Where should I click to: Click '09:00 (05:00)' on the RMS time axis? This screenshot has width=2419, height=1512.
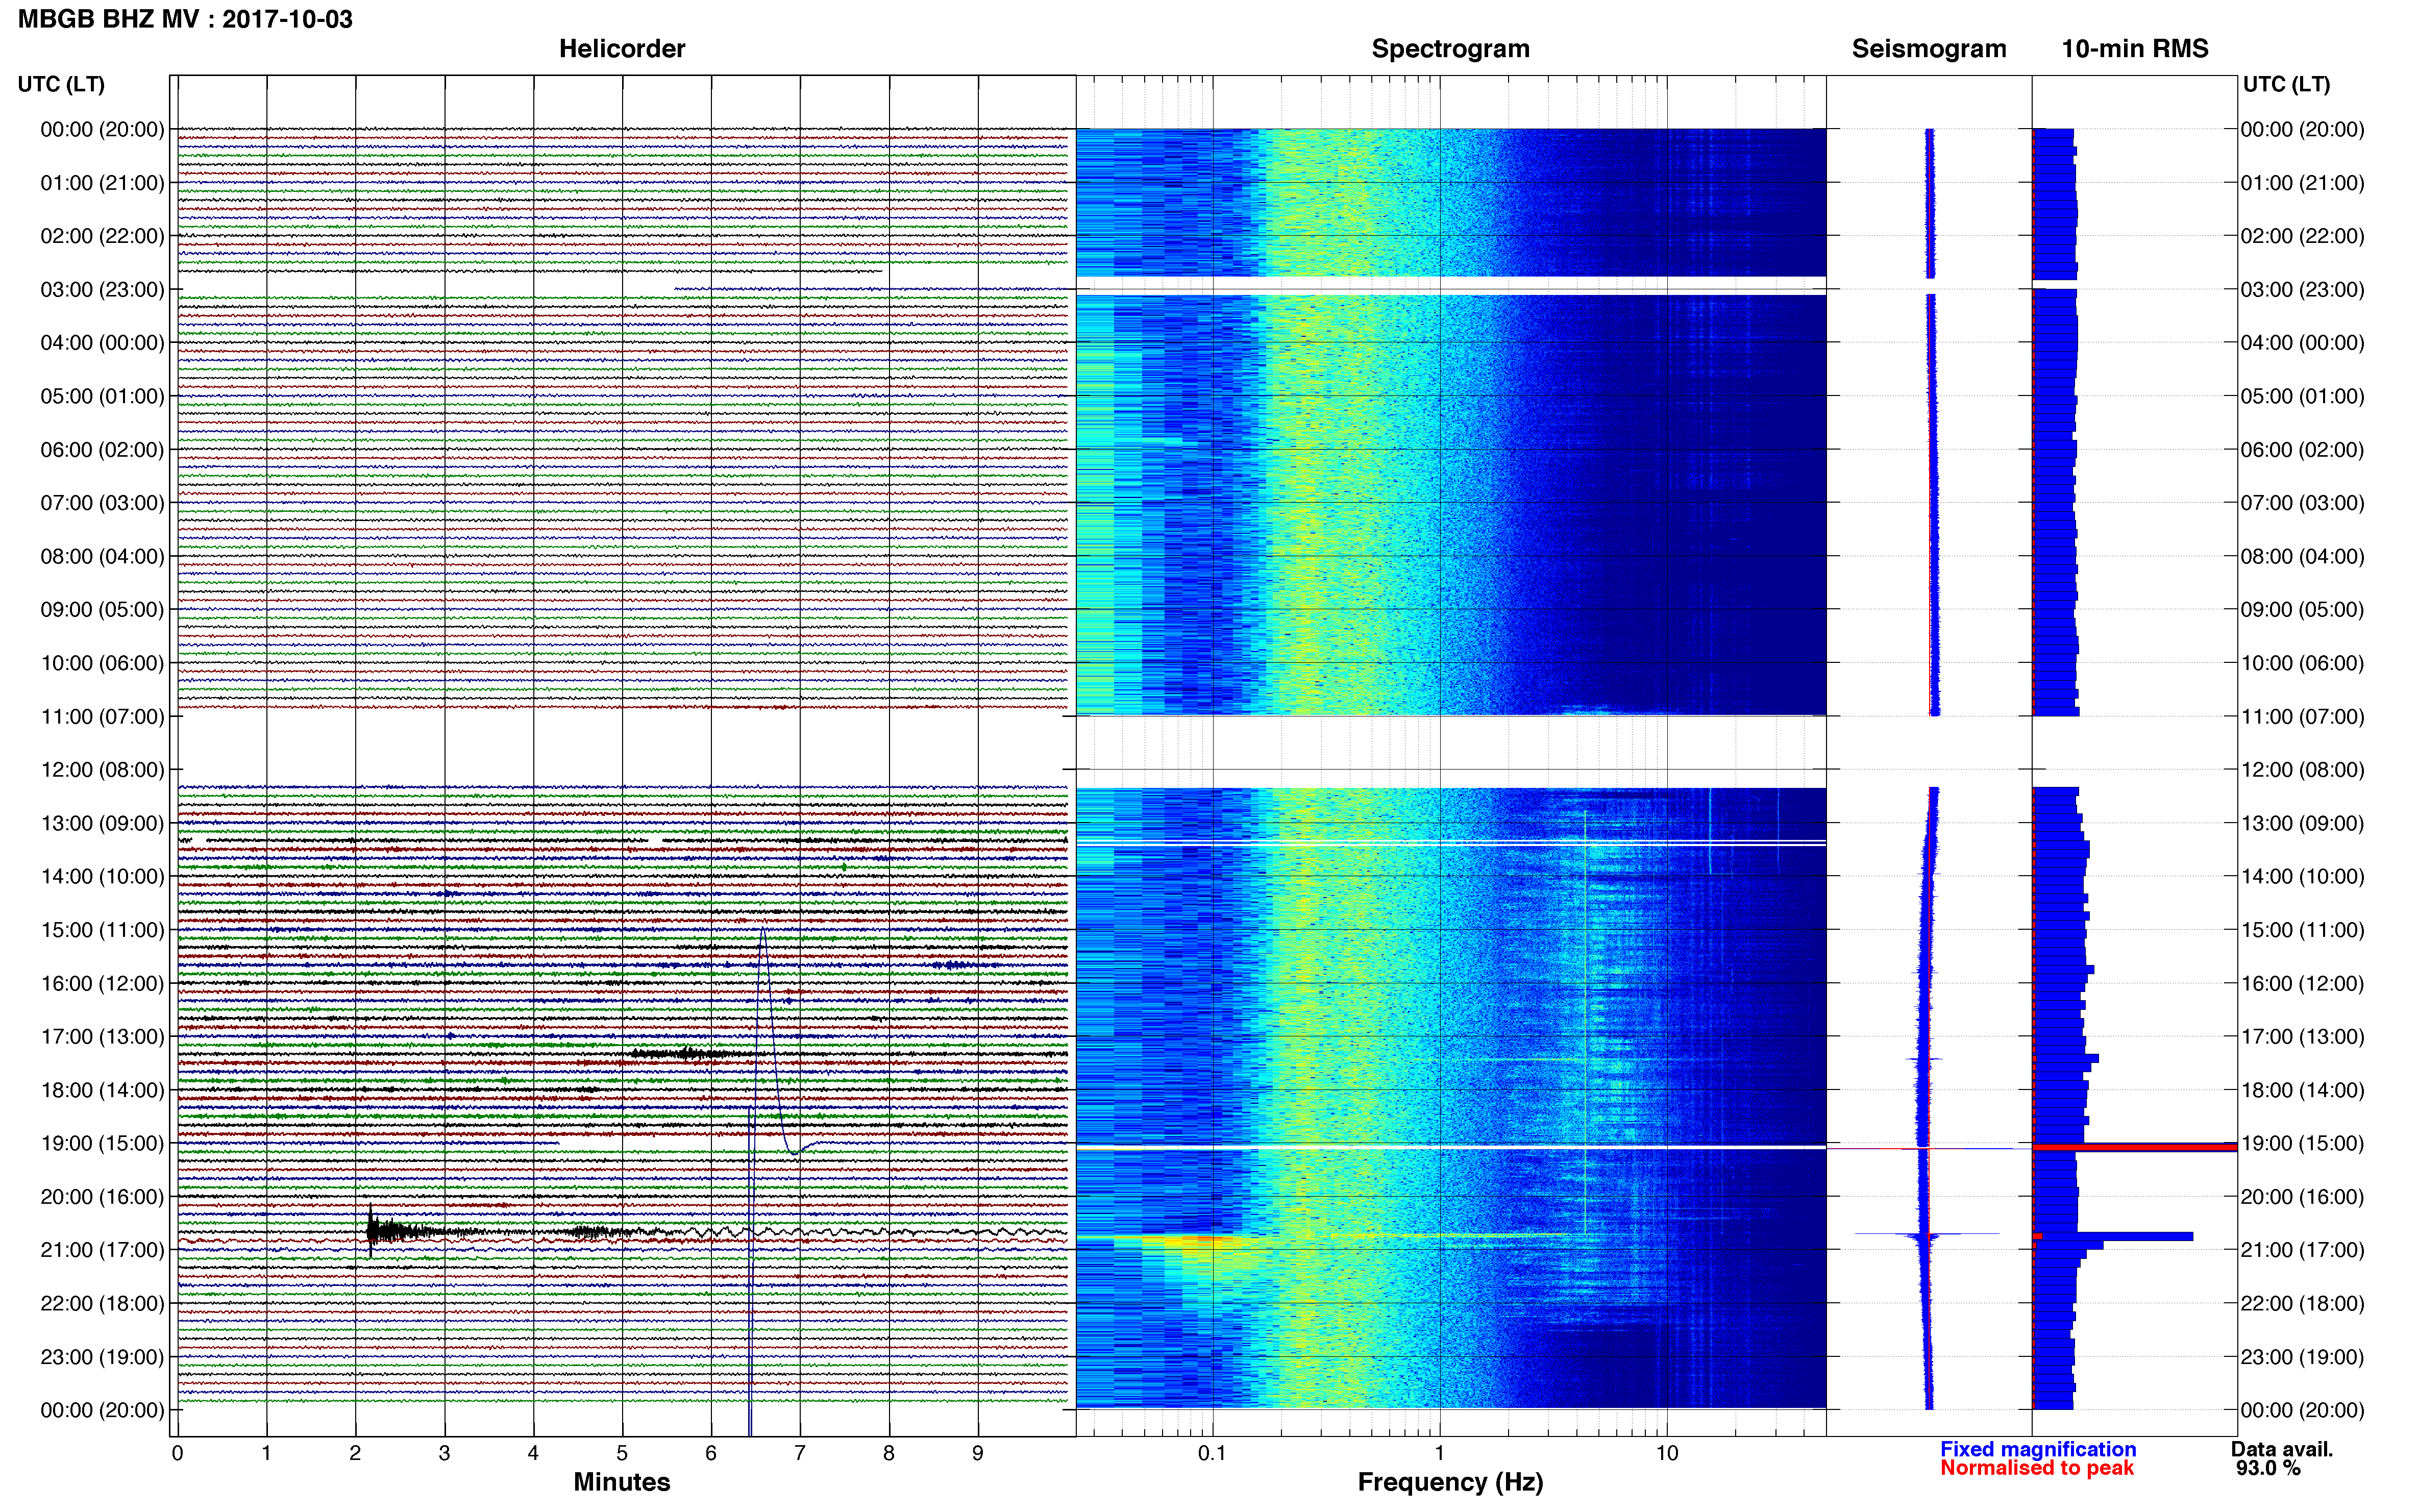(x=2302, y=610)
